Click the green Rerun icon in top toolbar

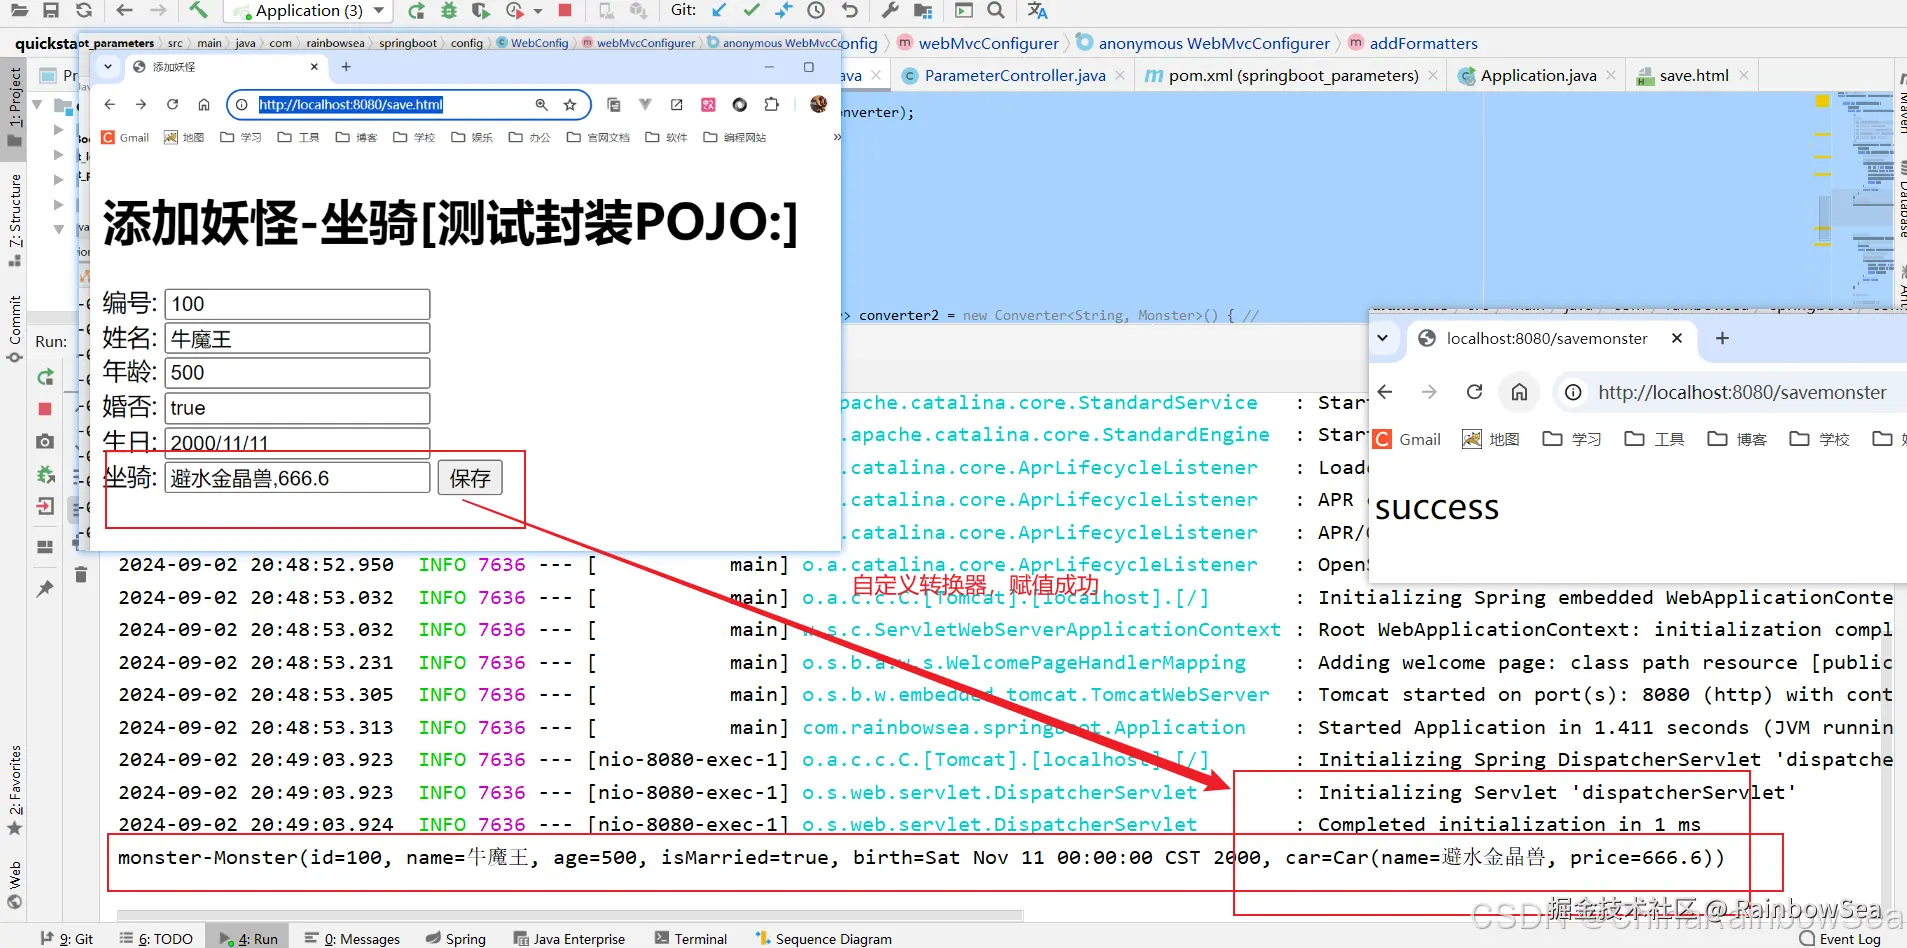click(417, 11)
